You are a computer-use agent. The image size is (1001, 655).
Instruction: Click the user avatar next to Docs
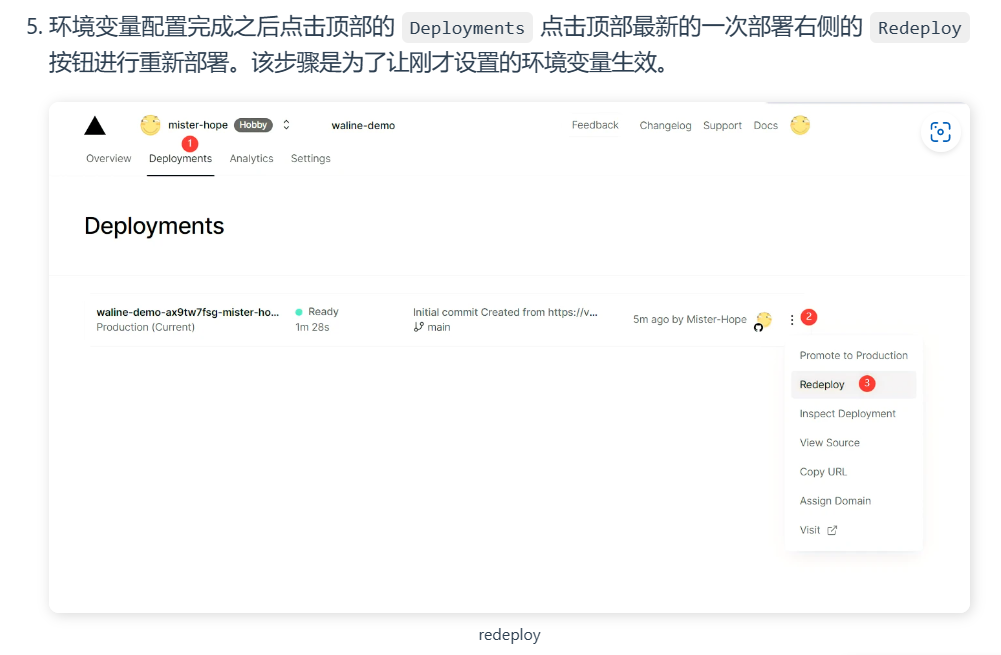pos(800,125)
